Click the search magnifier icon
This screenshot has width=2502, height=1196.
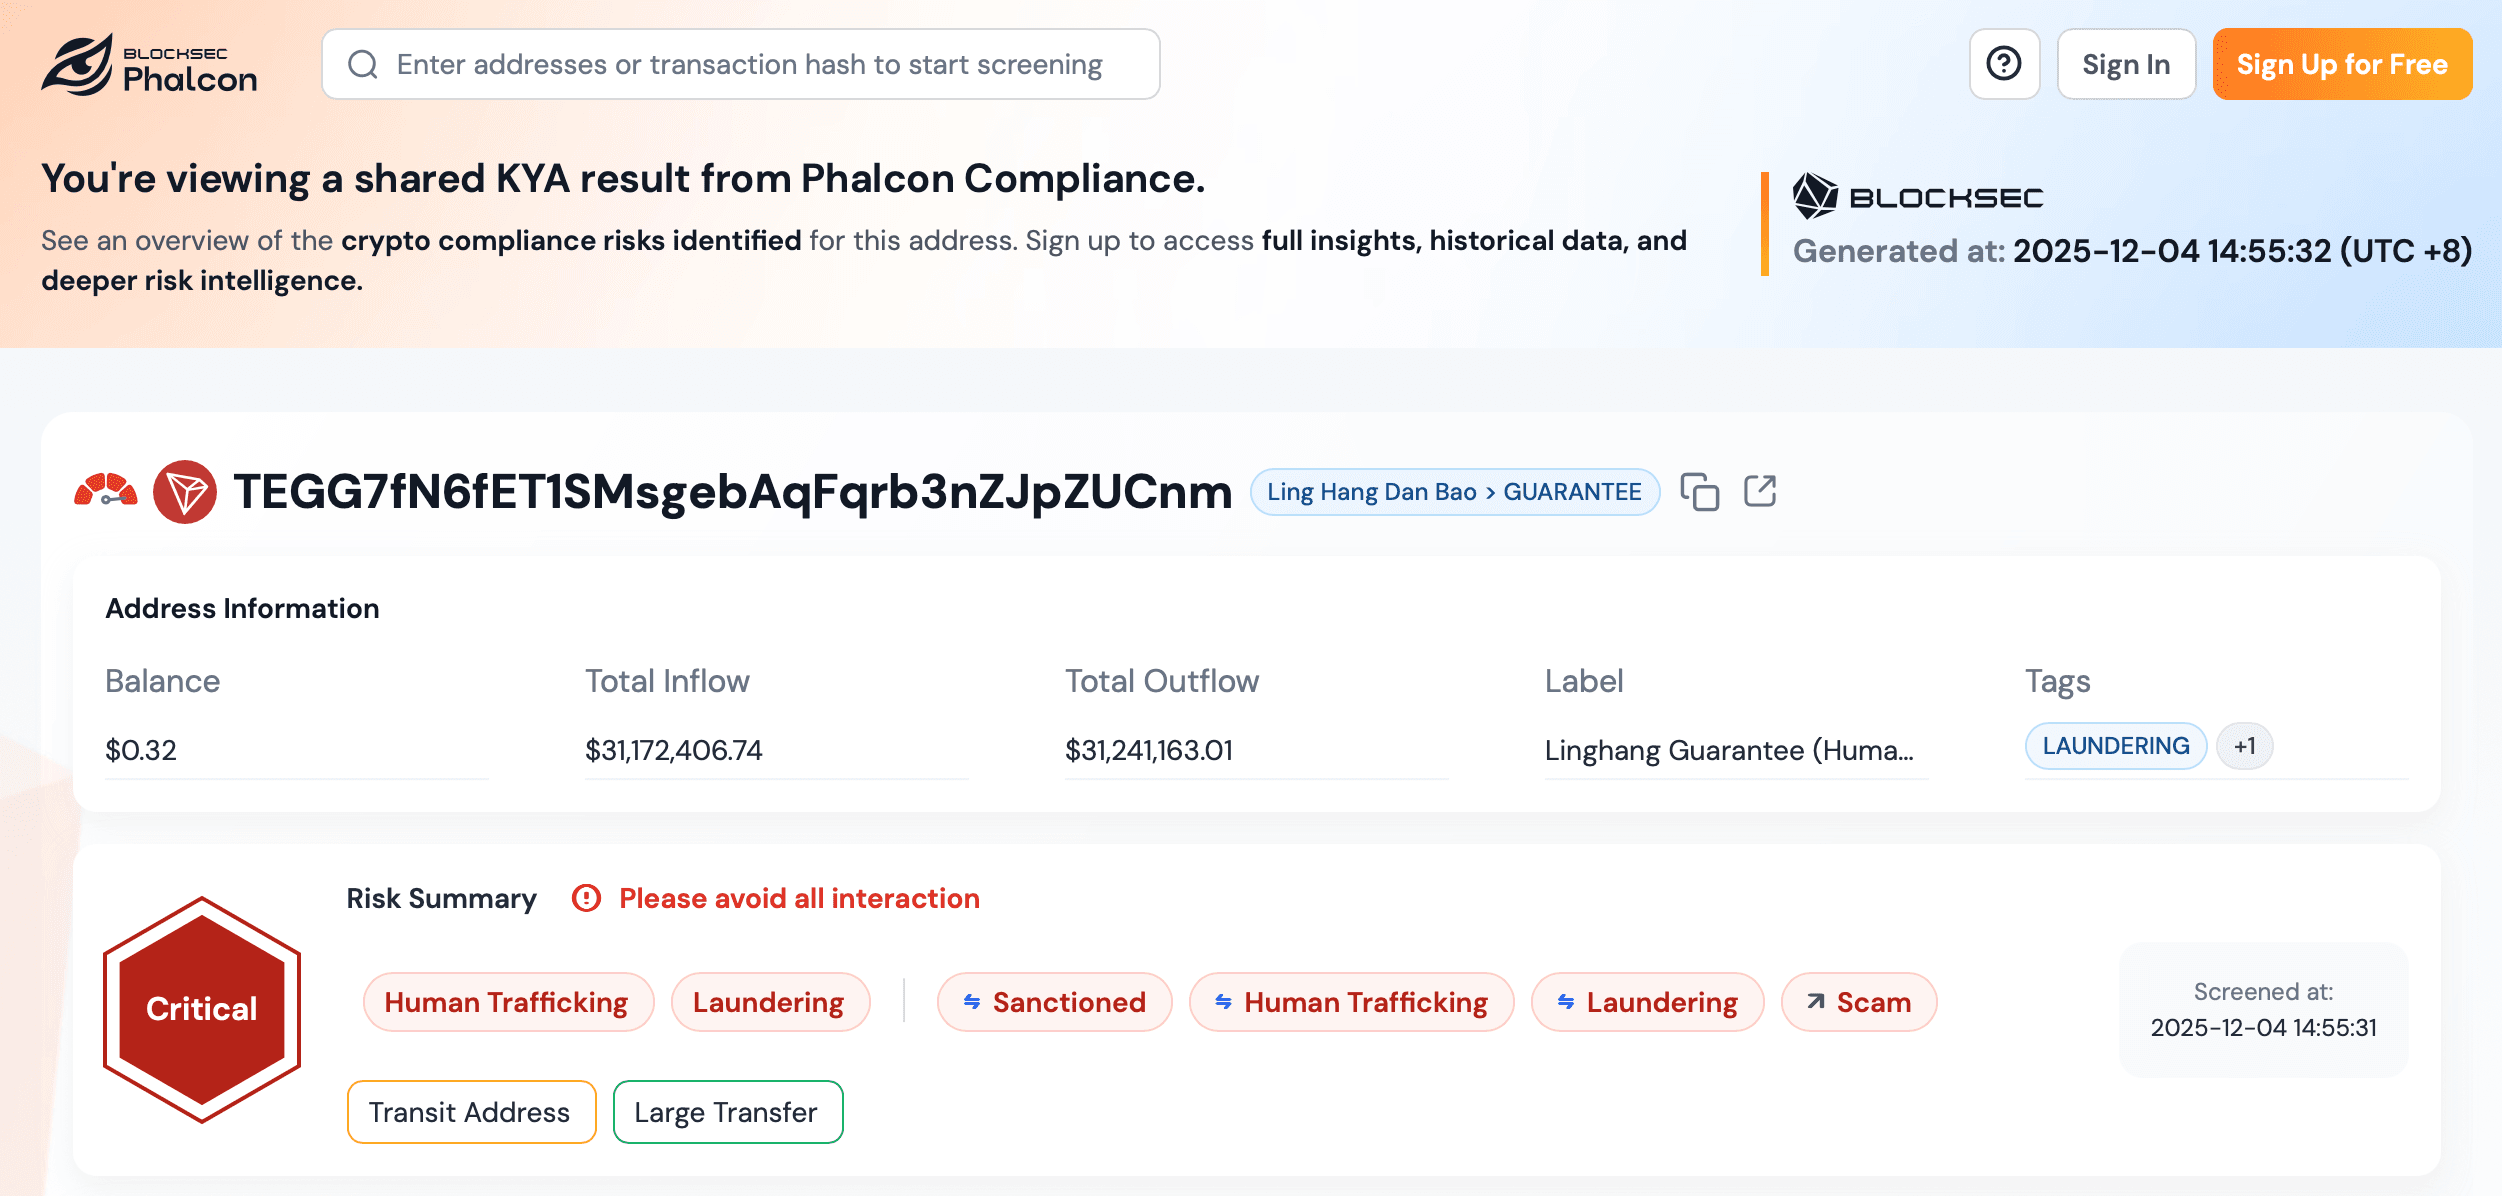[x=364, y=64]
